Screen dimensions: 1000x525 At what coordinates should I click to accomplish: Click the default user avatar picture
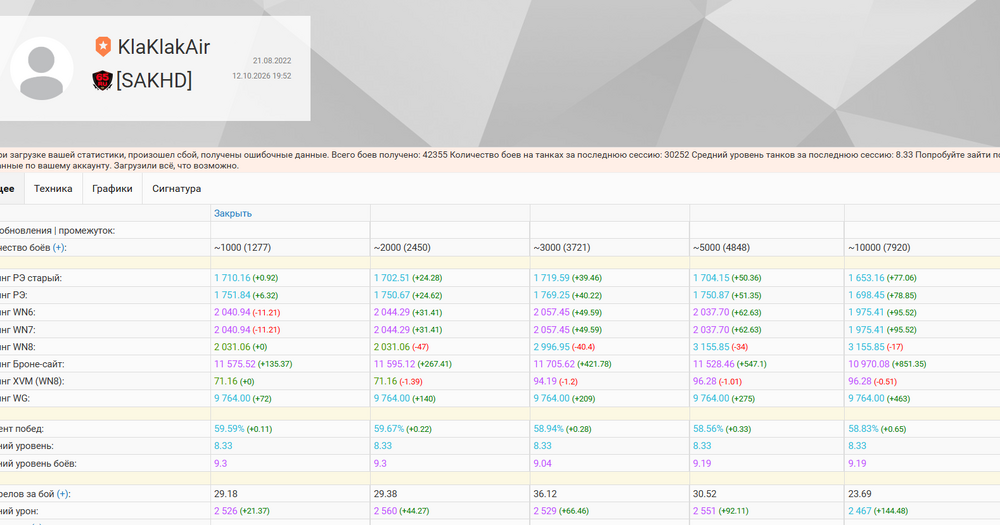(x=41, y=68)
